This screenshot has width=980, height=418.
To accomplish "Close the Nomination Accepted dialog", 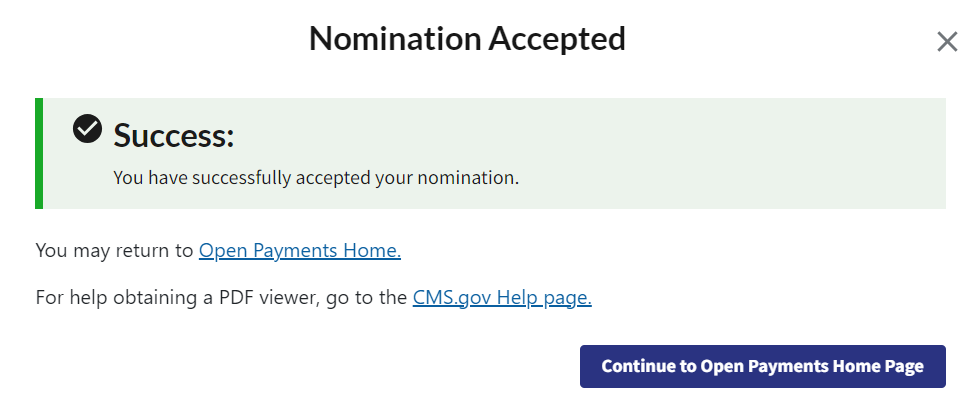I will pos(946,42).
